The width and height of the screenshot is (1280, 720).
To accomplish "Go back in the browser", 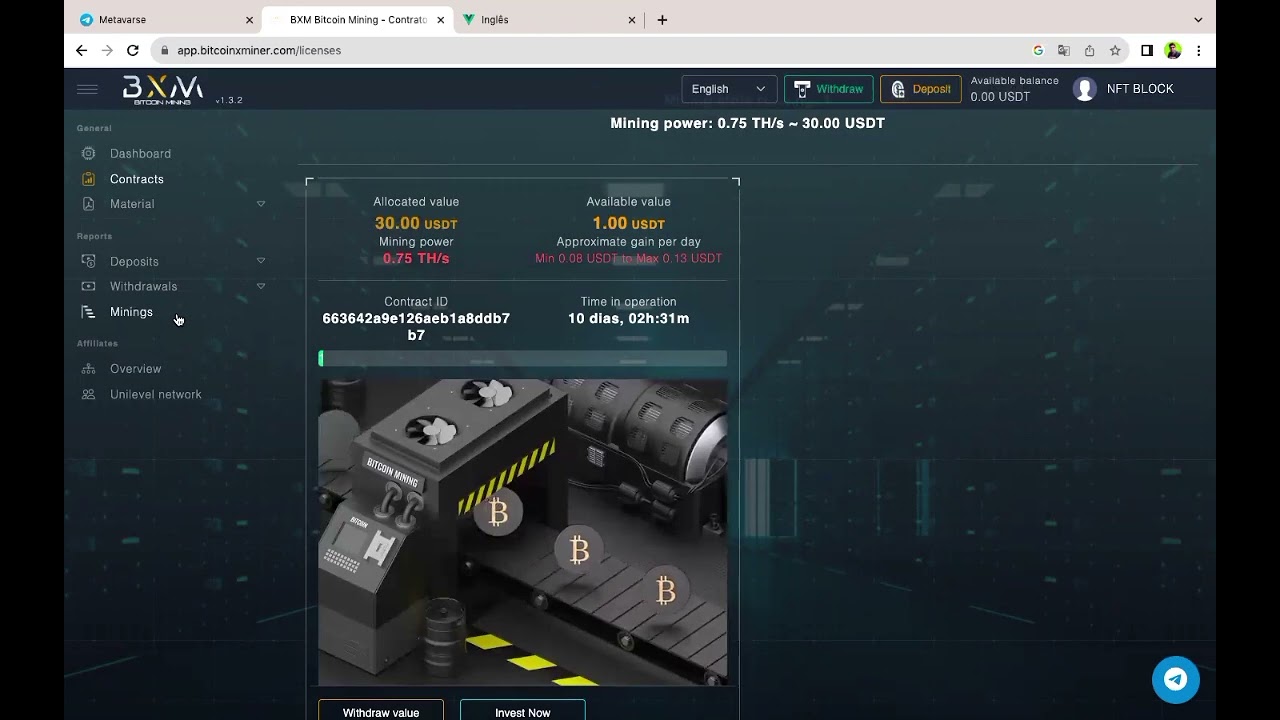I will [82, 50].
